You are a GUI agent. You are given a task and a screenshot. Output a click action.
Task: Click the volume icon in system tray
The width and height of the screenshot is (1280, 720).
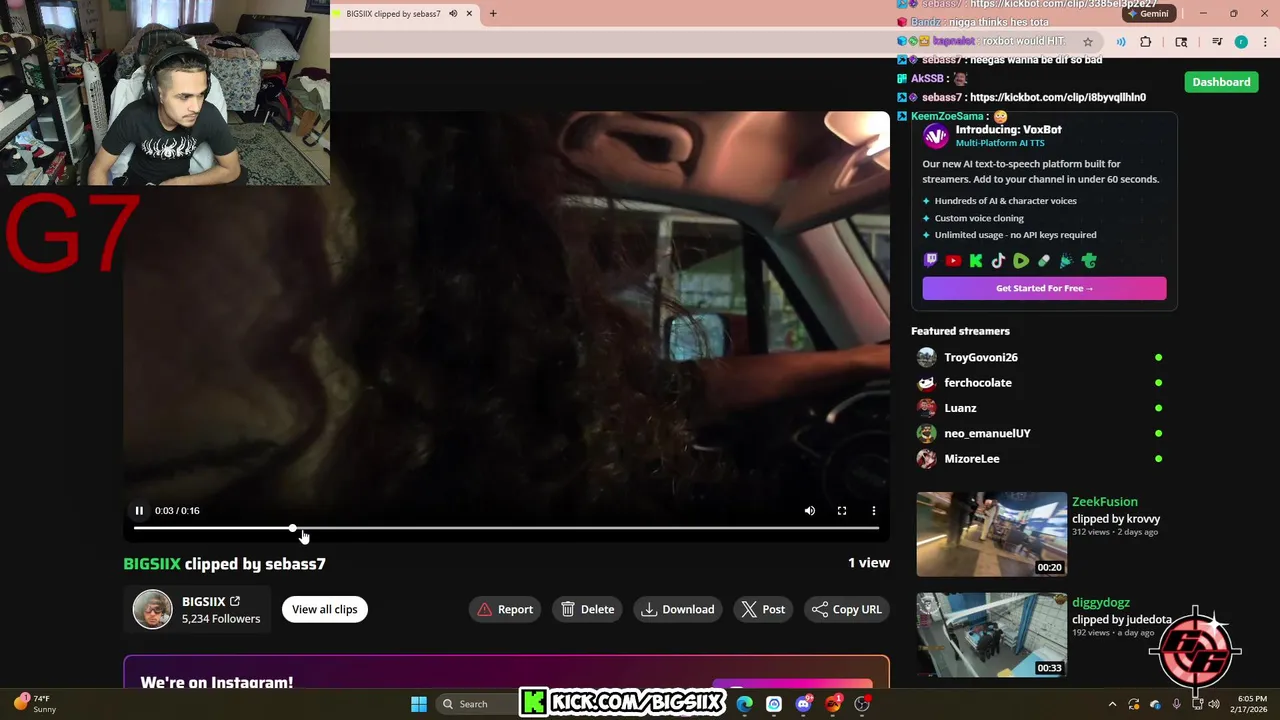click(1214, 704)
